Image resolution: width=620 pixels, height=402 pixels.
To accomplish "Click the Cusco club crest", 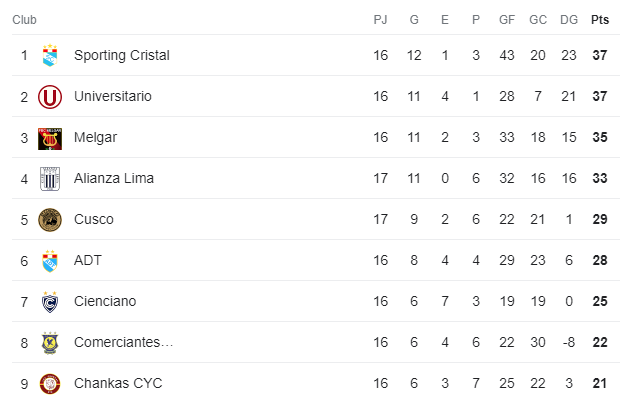I will pos(50,220).
